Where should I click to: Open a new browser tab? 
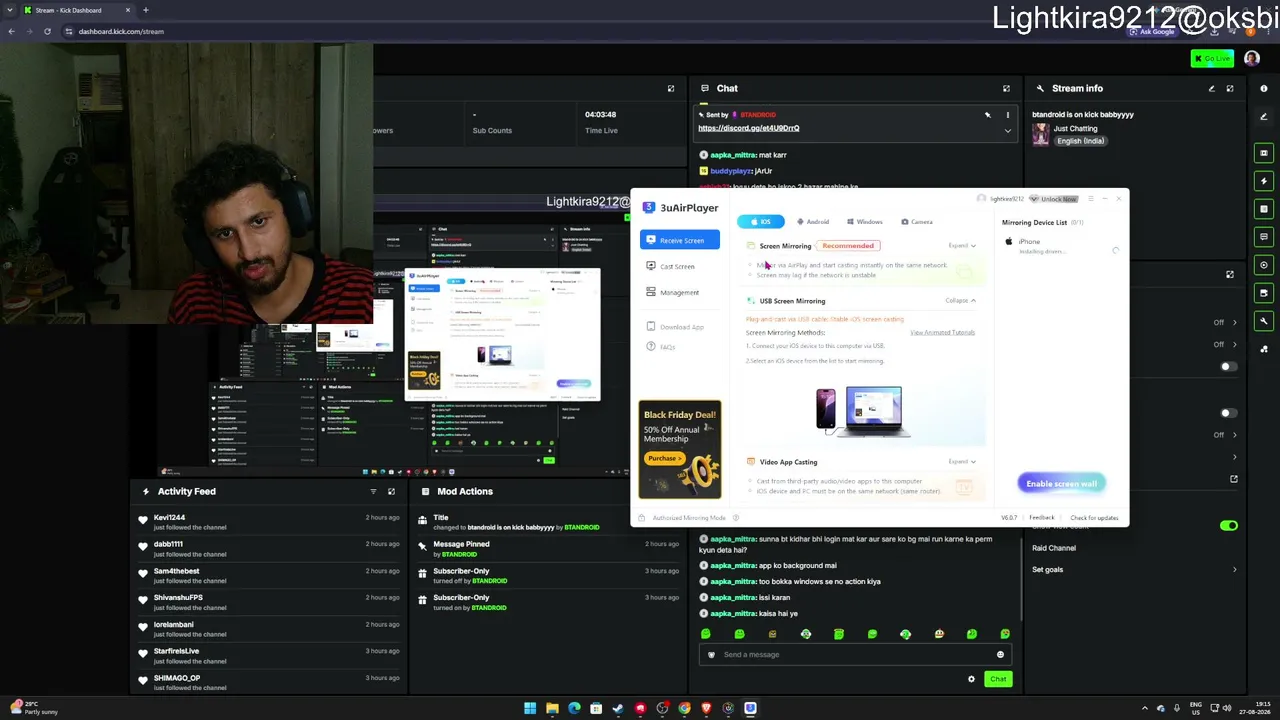click(x=146, y=10)
